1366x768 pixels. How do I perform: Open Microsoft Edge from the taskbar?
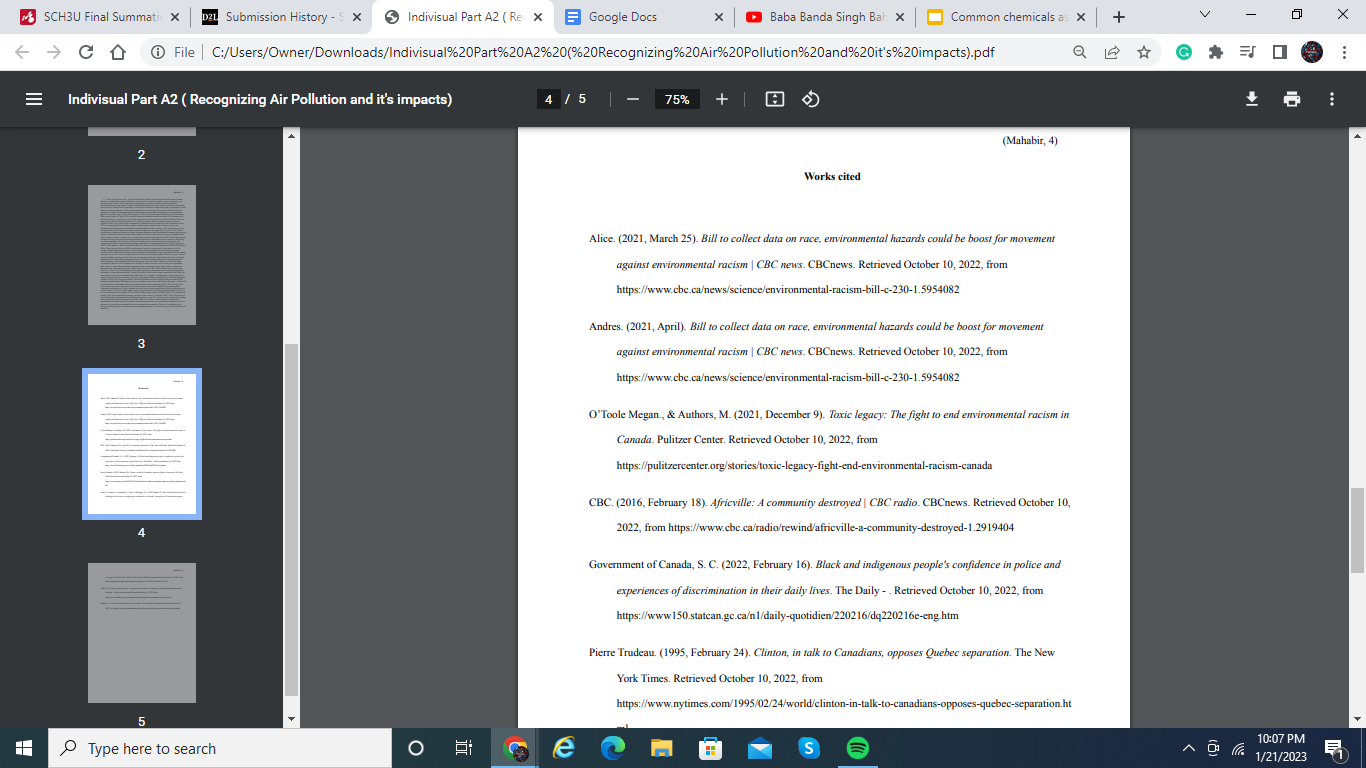click(612, 748)
